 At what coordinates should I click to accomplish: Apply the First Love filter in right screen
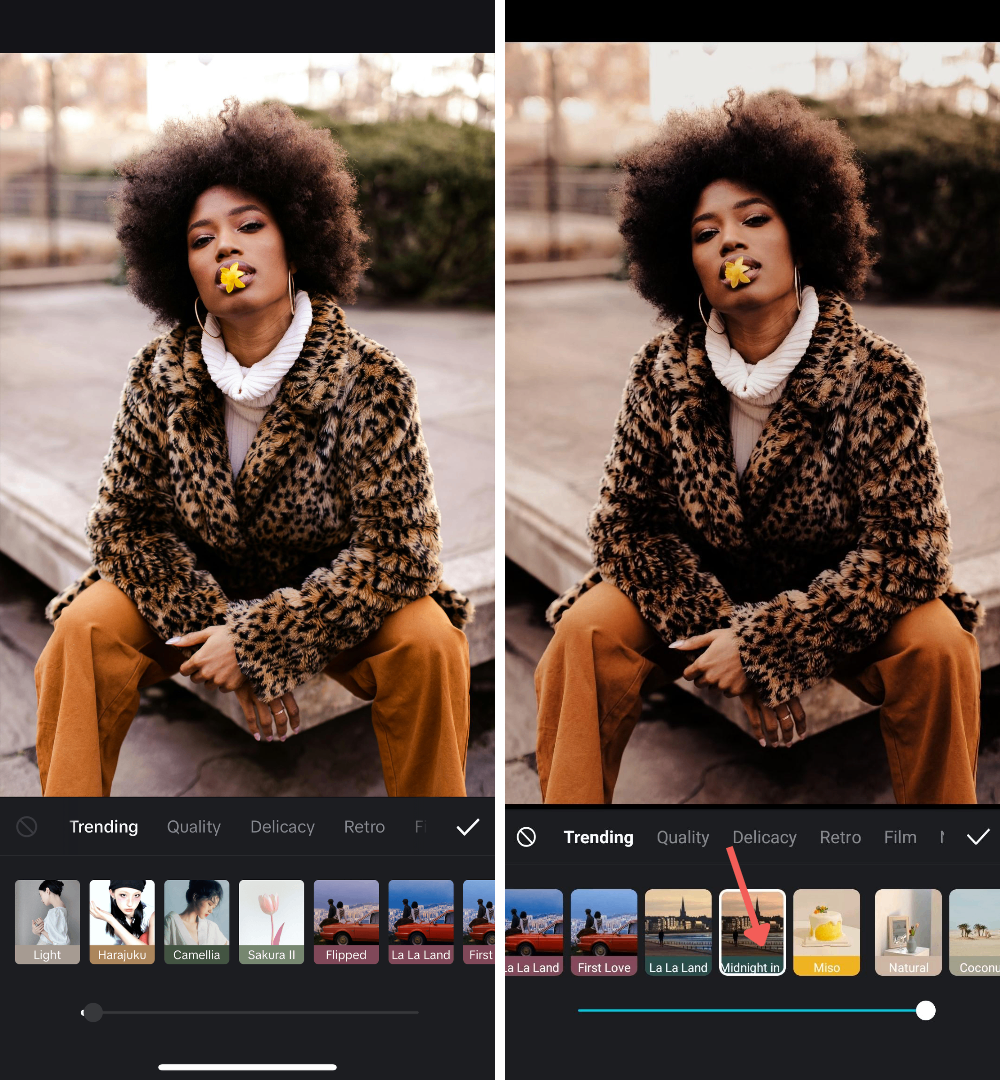604,932
